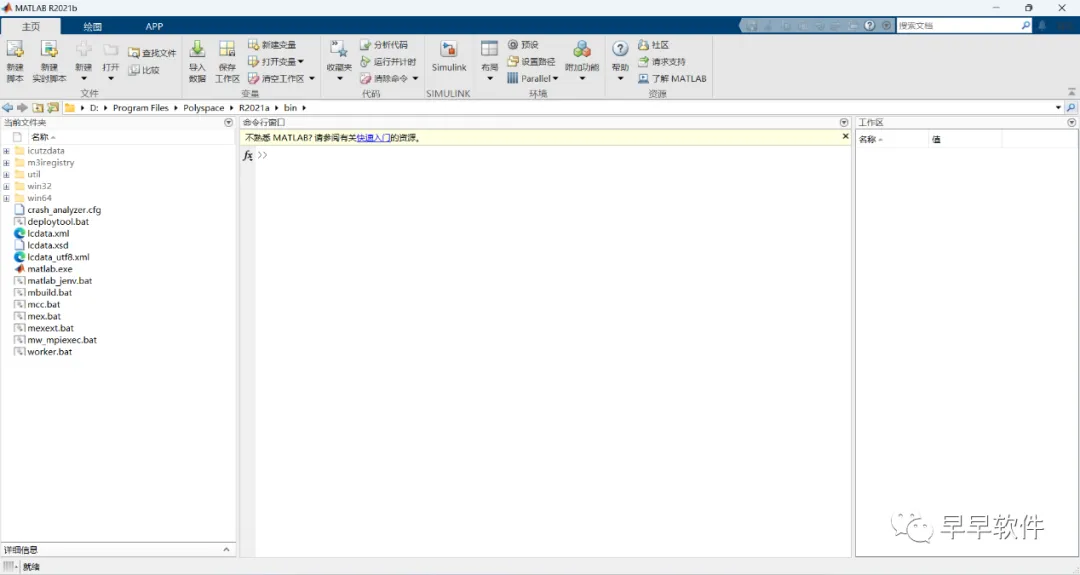Open the 新建 (New) dropdown
The height and width of the screenshot is (575, 1080).
click(x=83, y=79)
